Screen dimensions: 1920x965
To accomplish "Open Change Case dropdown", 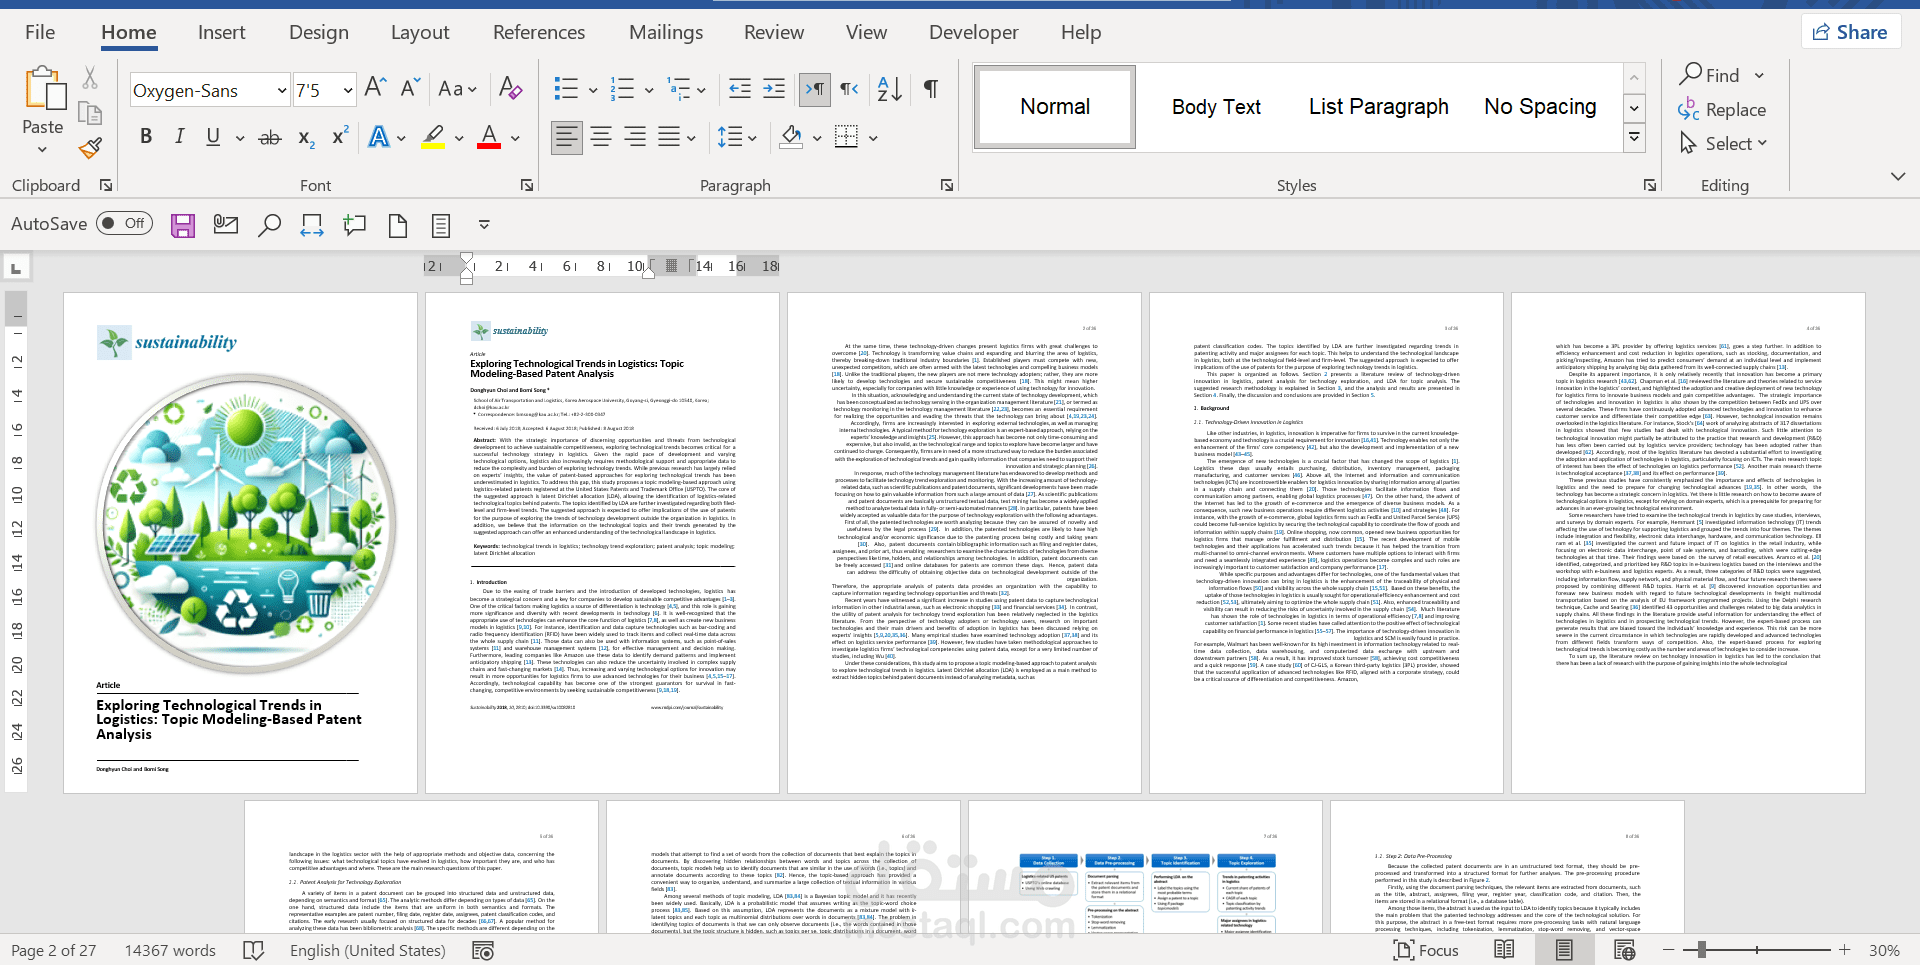I will coord(457,88).
